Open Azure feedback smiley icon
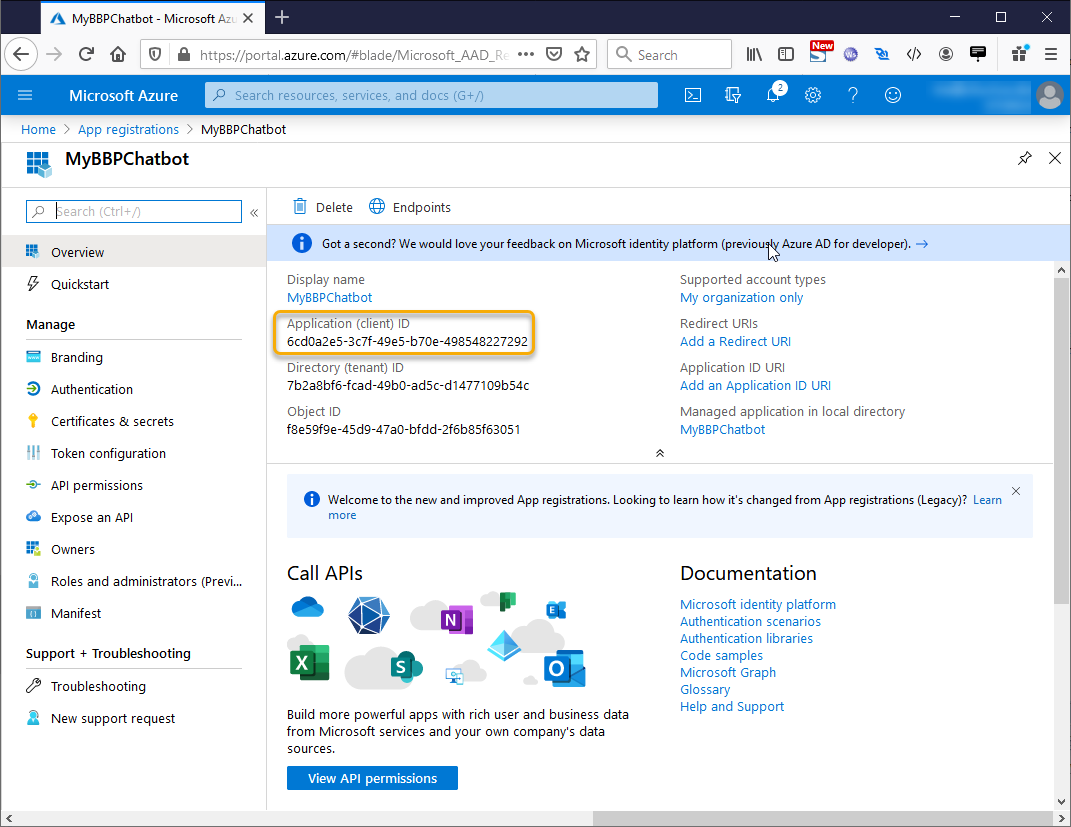 [x=893, y=95]
